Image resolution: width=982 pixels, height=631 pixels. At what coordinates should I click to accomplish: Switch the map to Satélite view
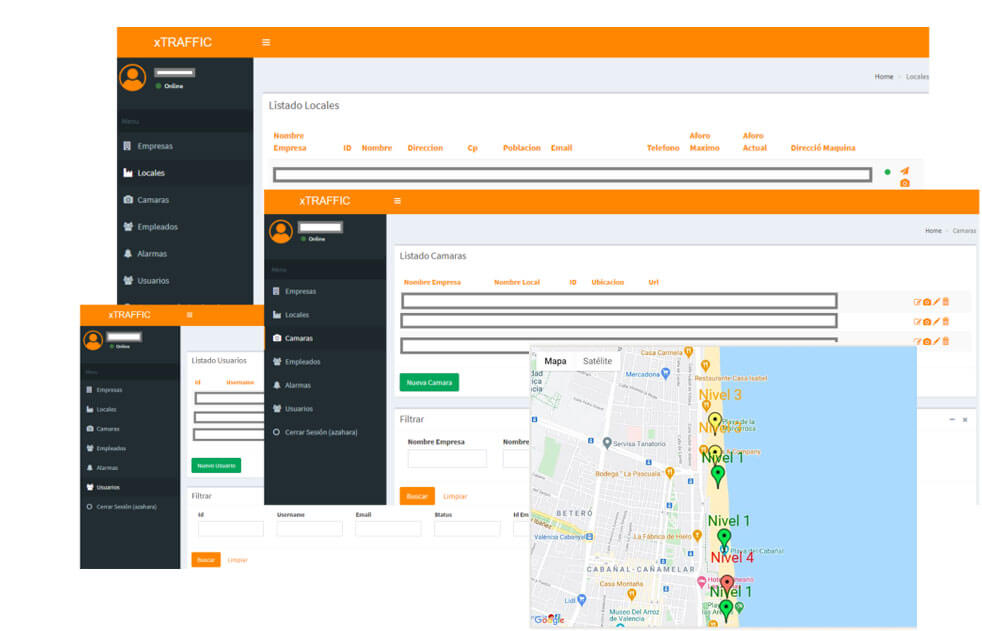[x=597, y=361]
